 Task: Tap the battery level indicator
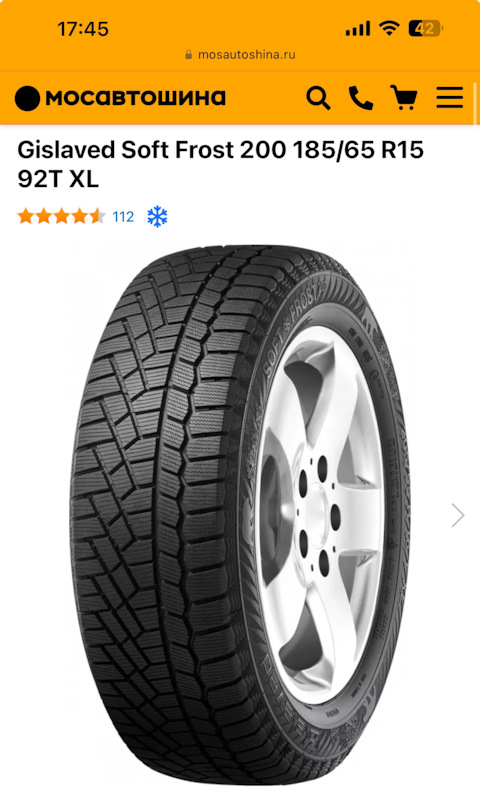click(426, 28)
